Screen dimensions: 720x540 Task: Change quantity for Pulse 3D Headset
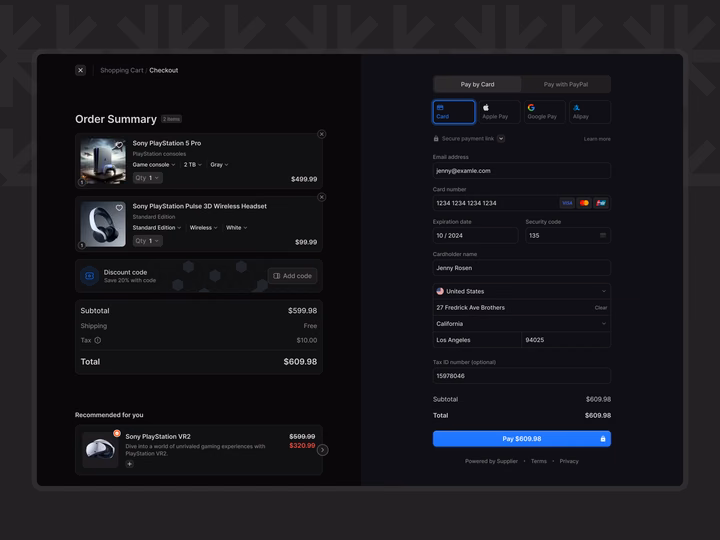pyautogui.click(x=147, y=241)
